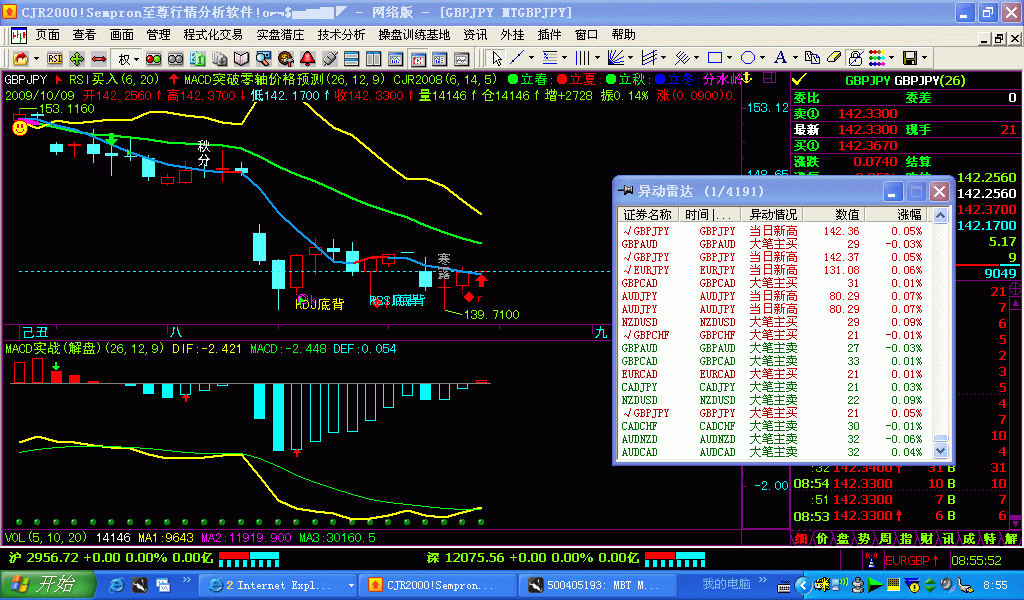Open the 技术分析 menu
This screenshot has width=1024, height=600.
[x=341, y=35]
